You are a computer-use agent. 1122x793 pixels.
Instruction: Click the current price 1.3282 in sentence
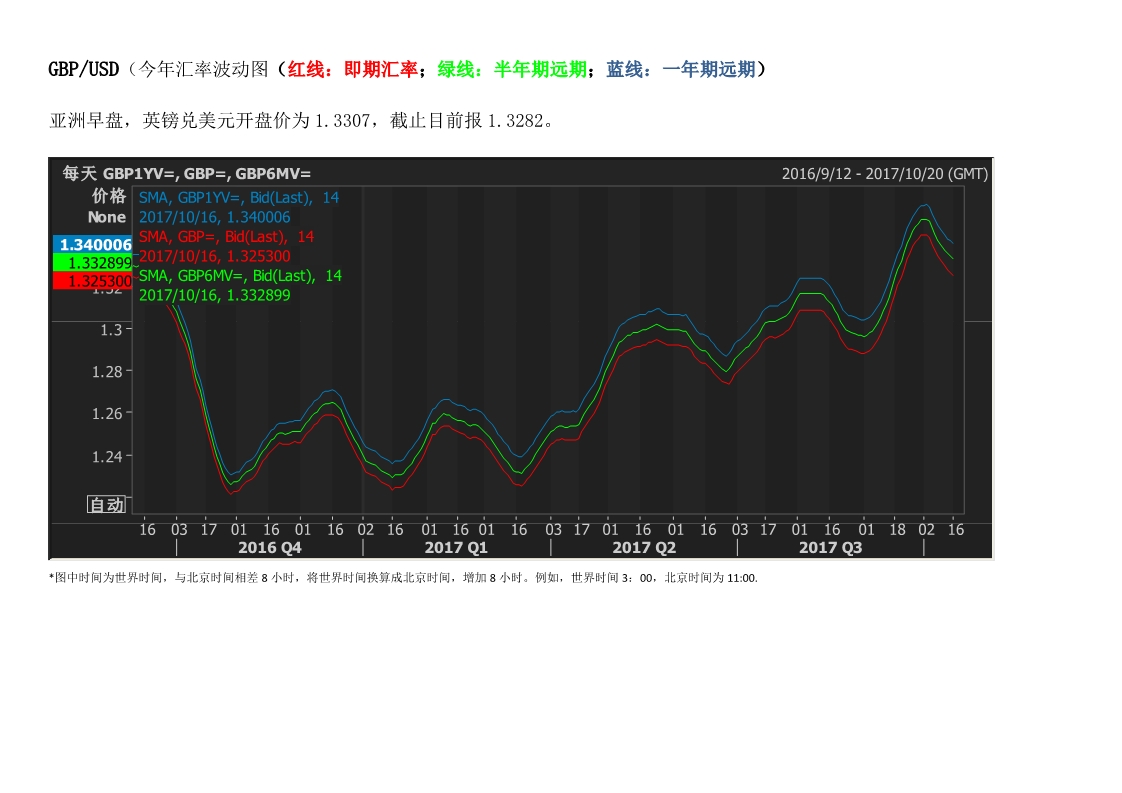(515, 121)
